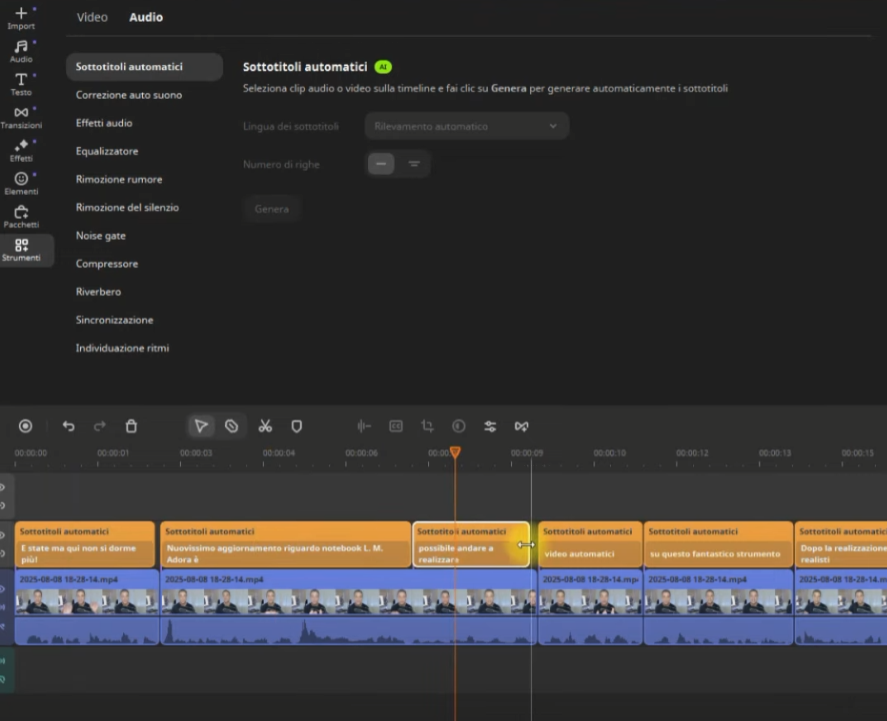887x721 pixels.
Task: Select Sottotitoli automatici in the tools list
Action: (x=144, y=67)
